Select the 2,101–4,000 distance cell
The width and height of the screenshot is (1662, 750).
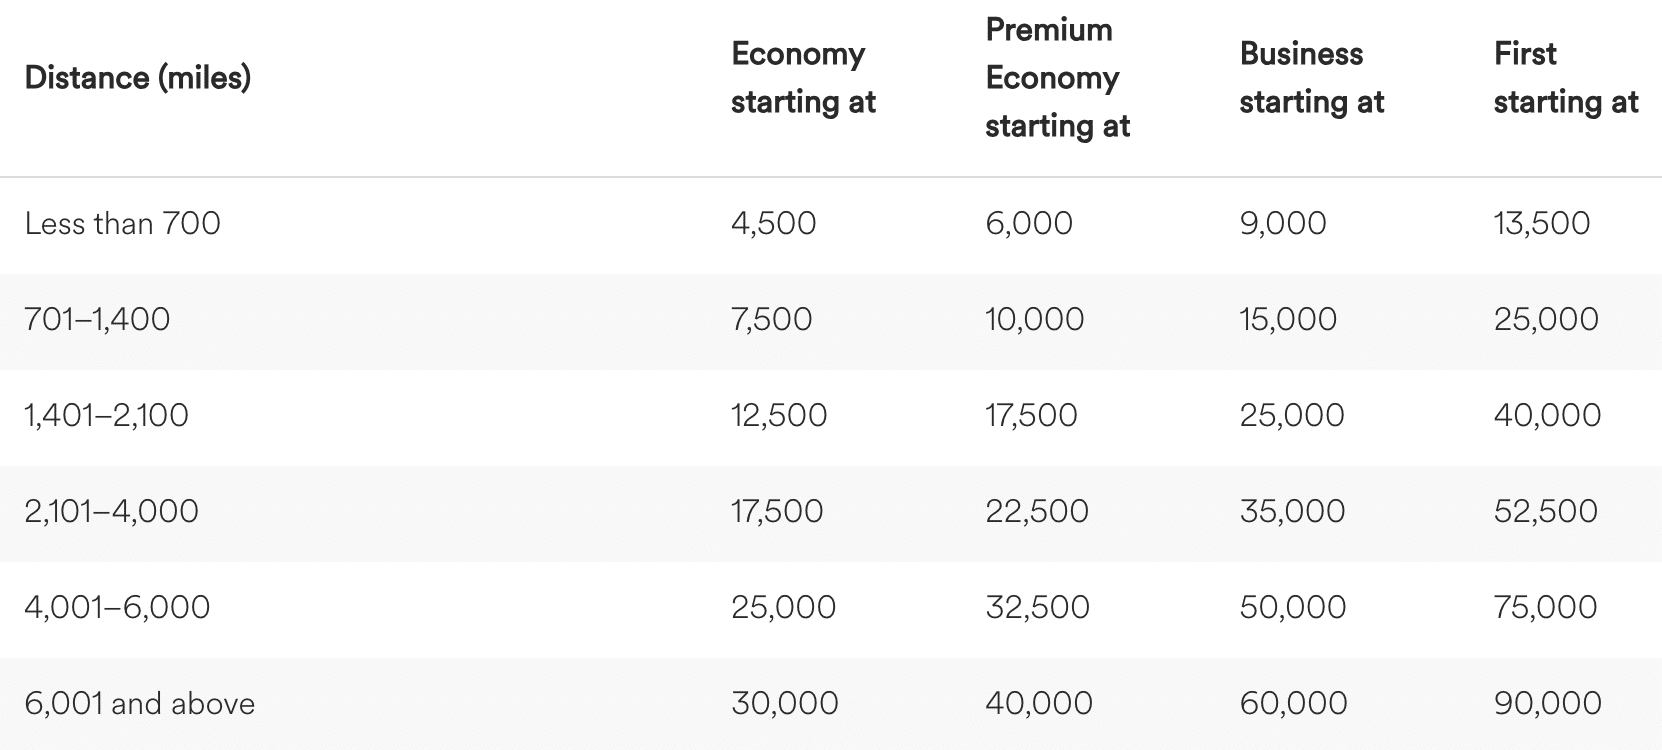(x=111, y=511)
